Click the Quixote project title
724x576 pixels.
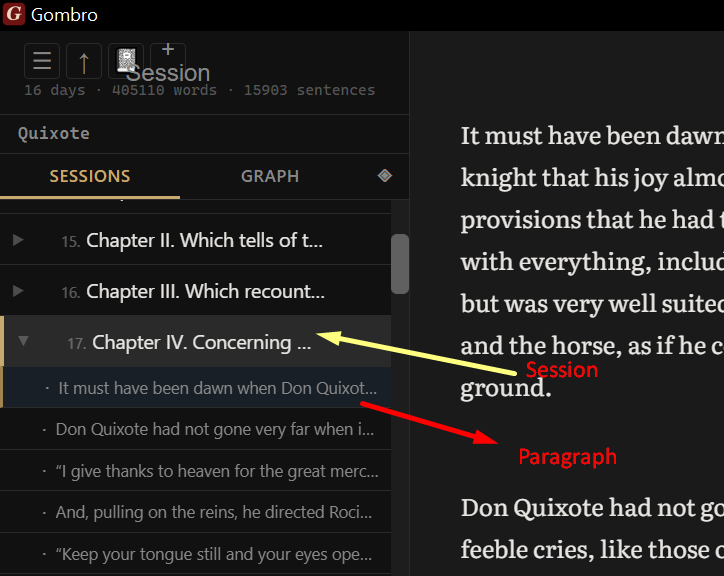[54, 133]
